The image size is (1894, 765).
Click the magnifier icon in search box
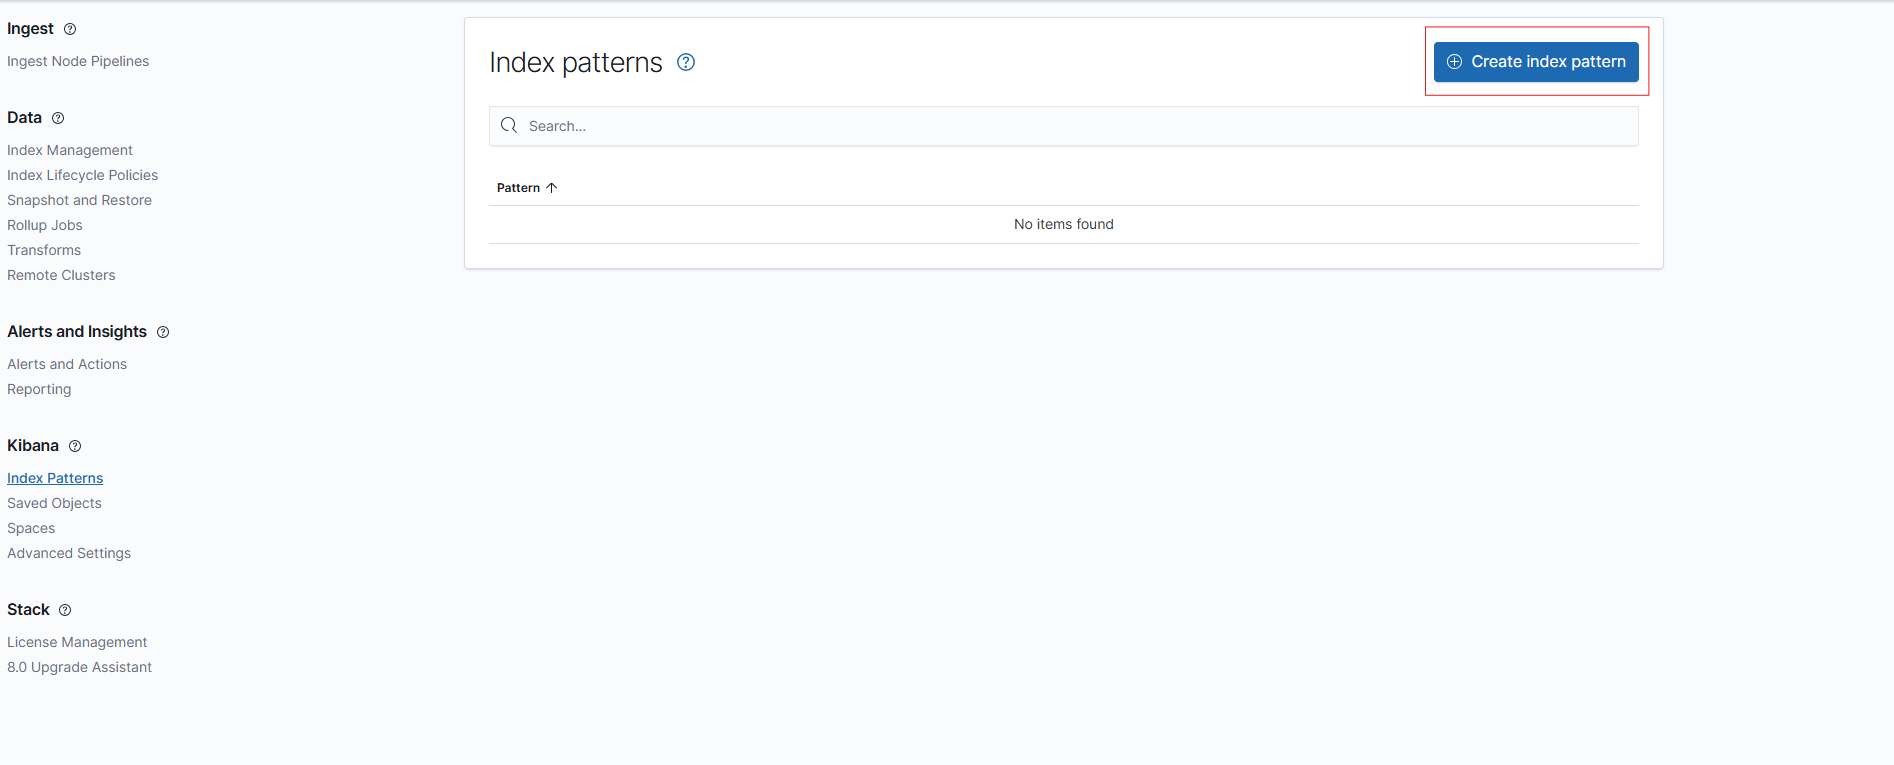coord(509,126)
